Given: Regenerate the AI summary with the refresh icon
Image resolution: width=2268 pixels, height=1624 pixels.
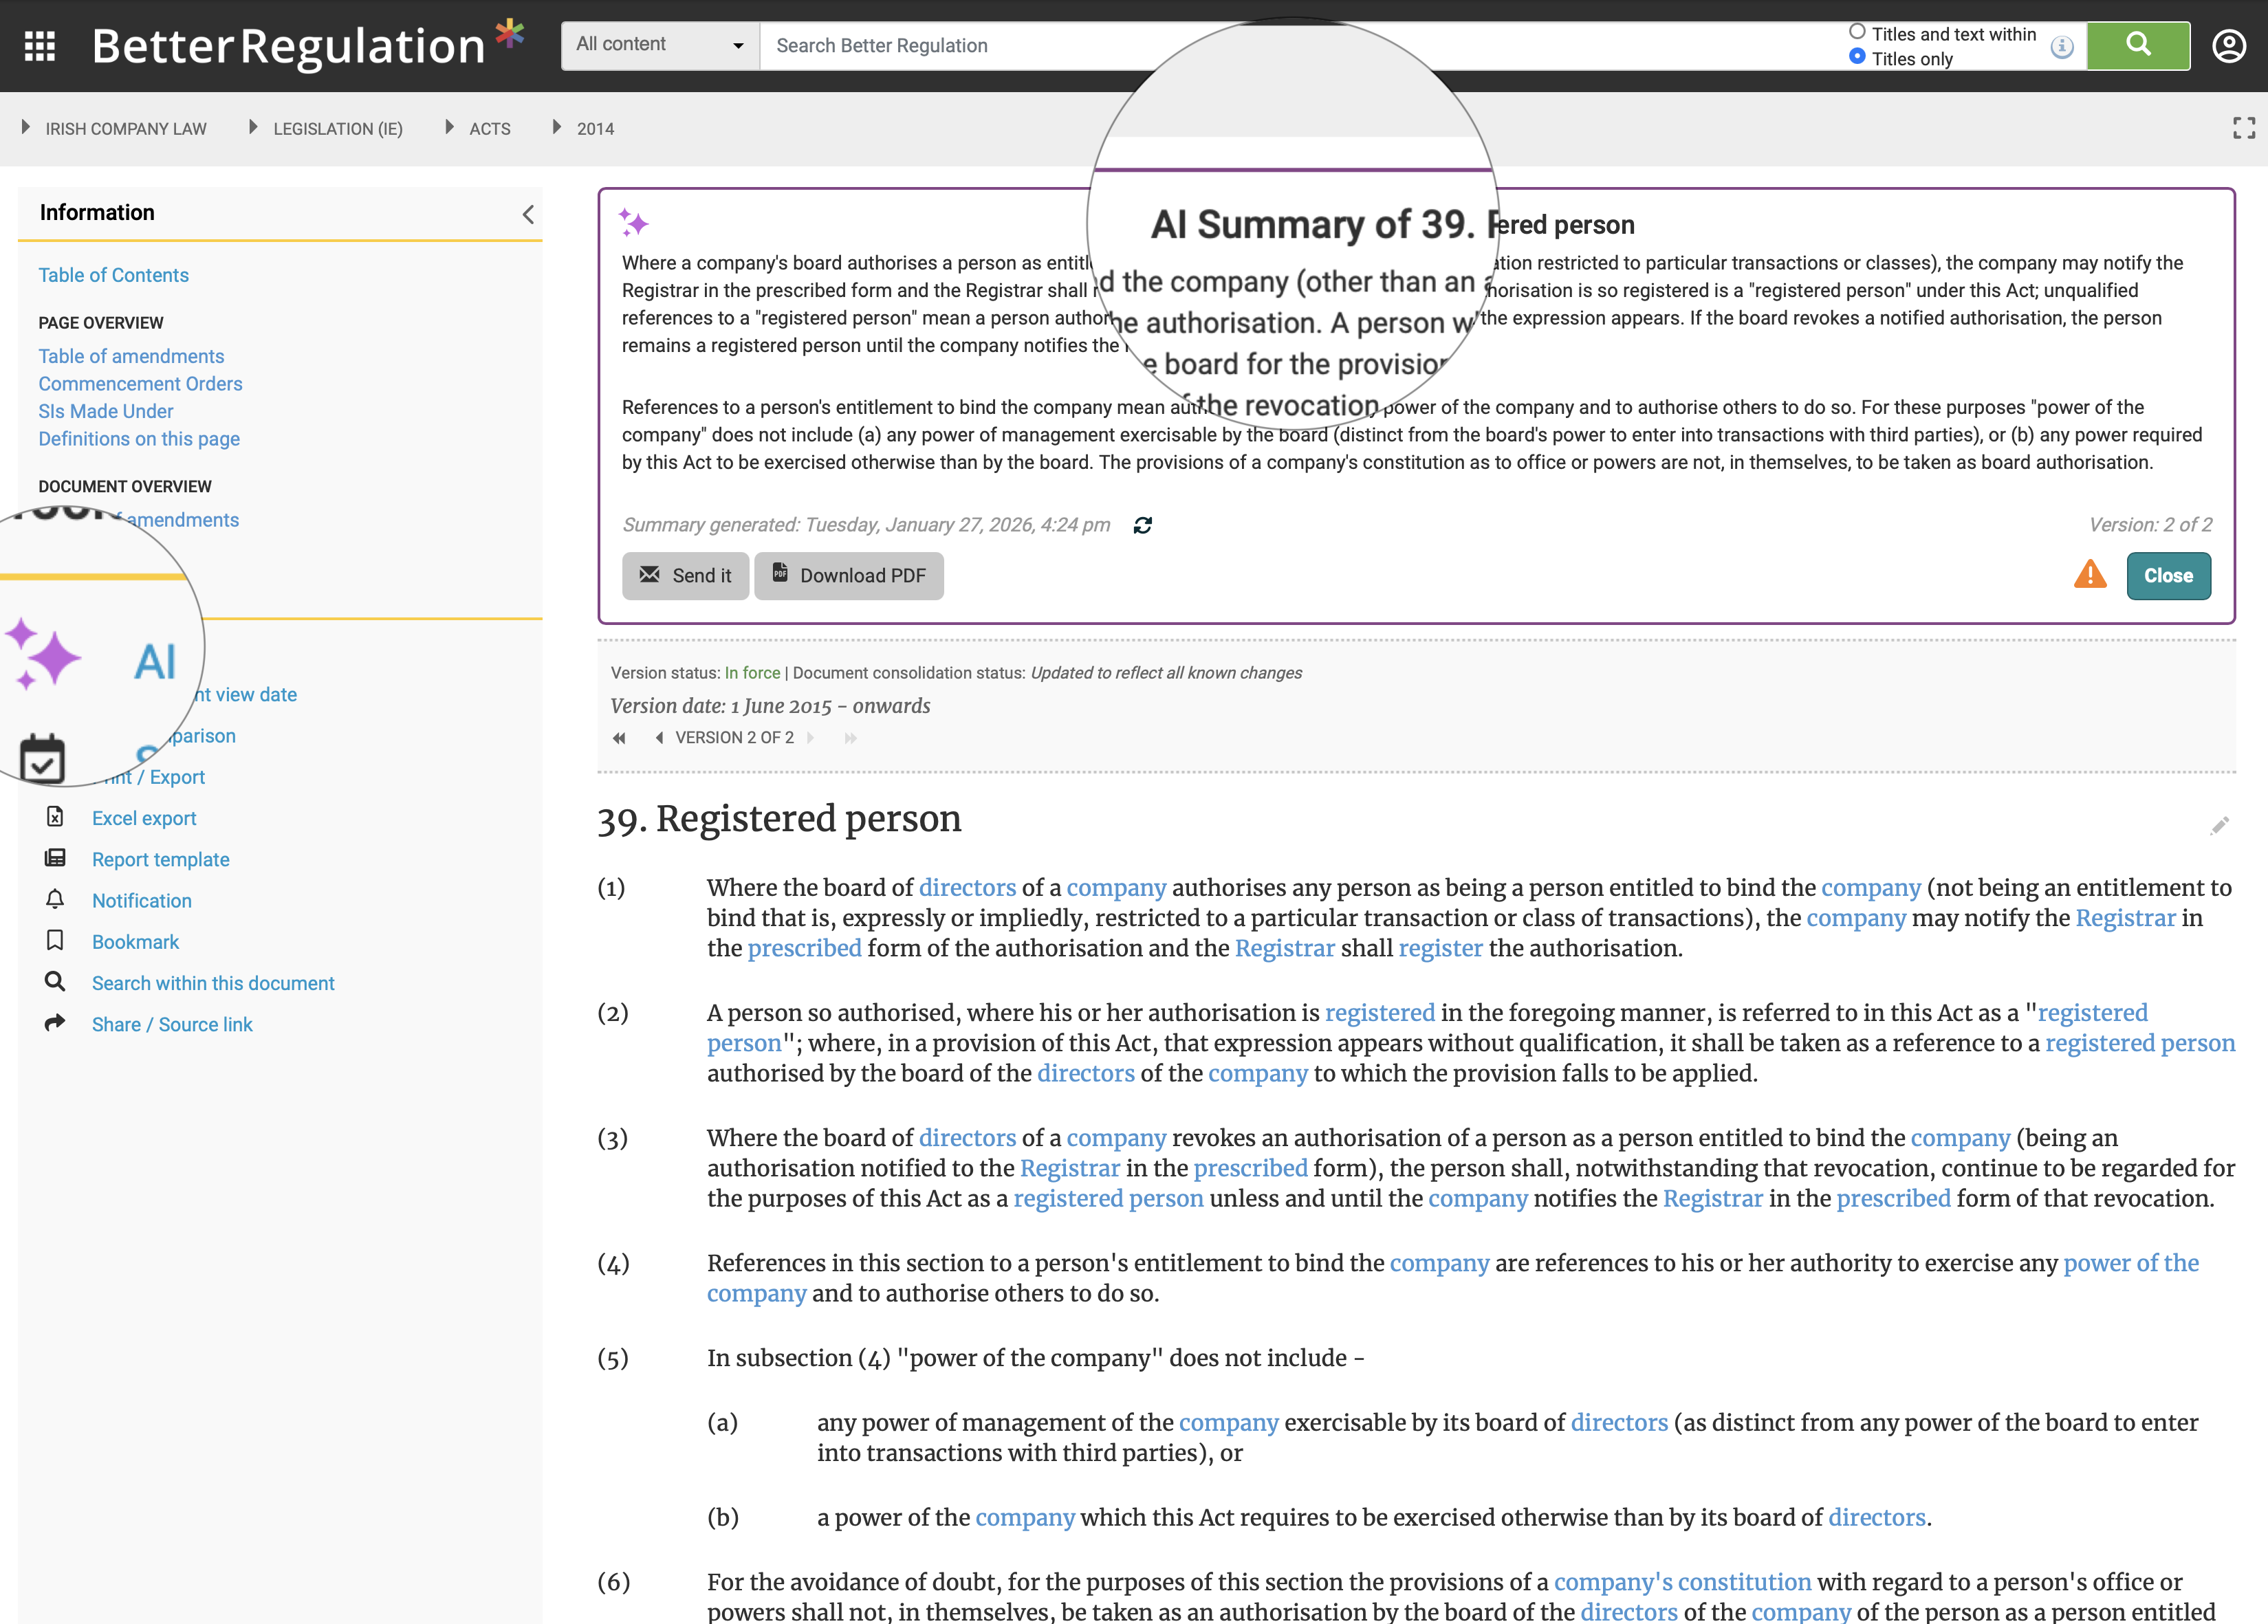Looking at the screenshot, I should (x=1144, y=524).
